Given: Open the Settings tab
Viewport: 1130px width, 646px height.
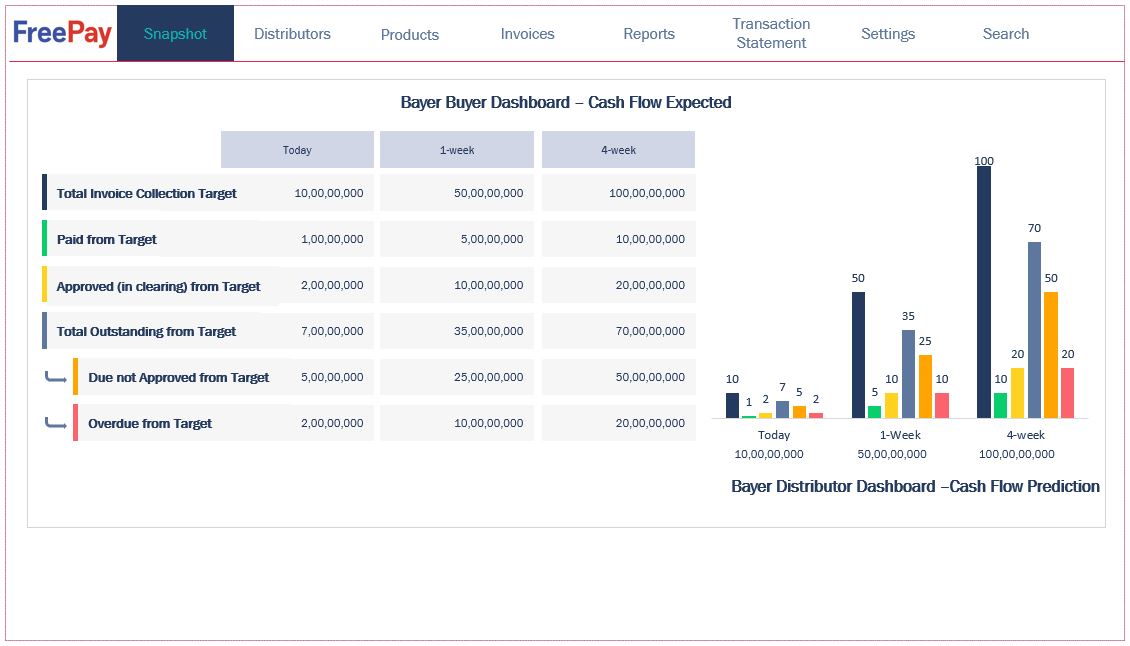Looking at the screenshot, I should point(888,34).
